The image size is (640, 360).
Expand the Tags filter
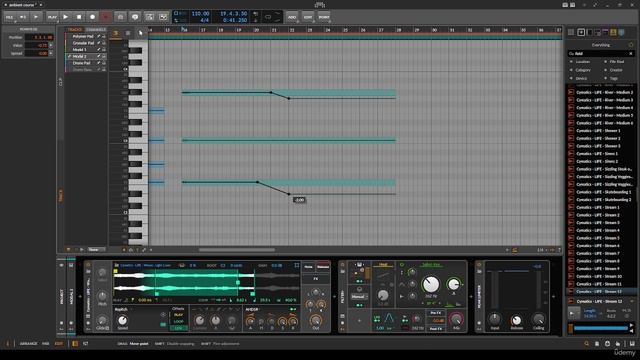(x=613, y=78)
